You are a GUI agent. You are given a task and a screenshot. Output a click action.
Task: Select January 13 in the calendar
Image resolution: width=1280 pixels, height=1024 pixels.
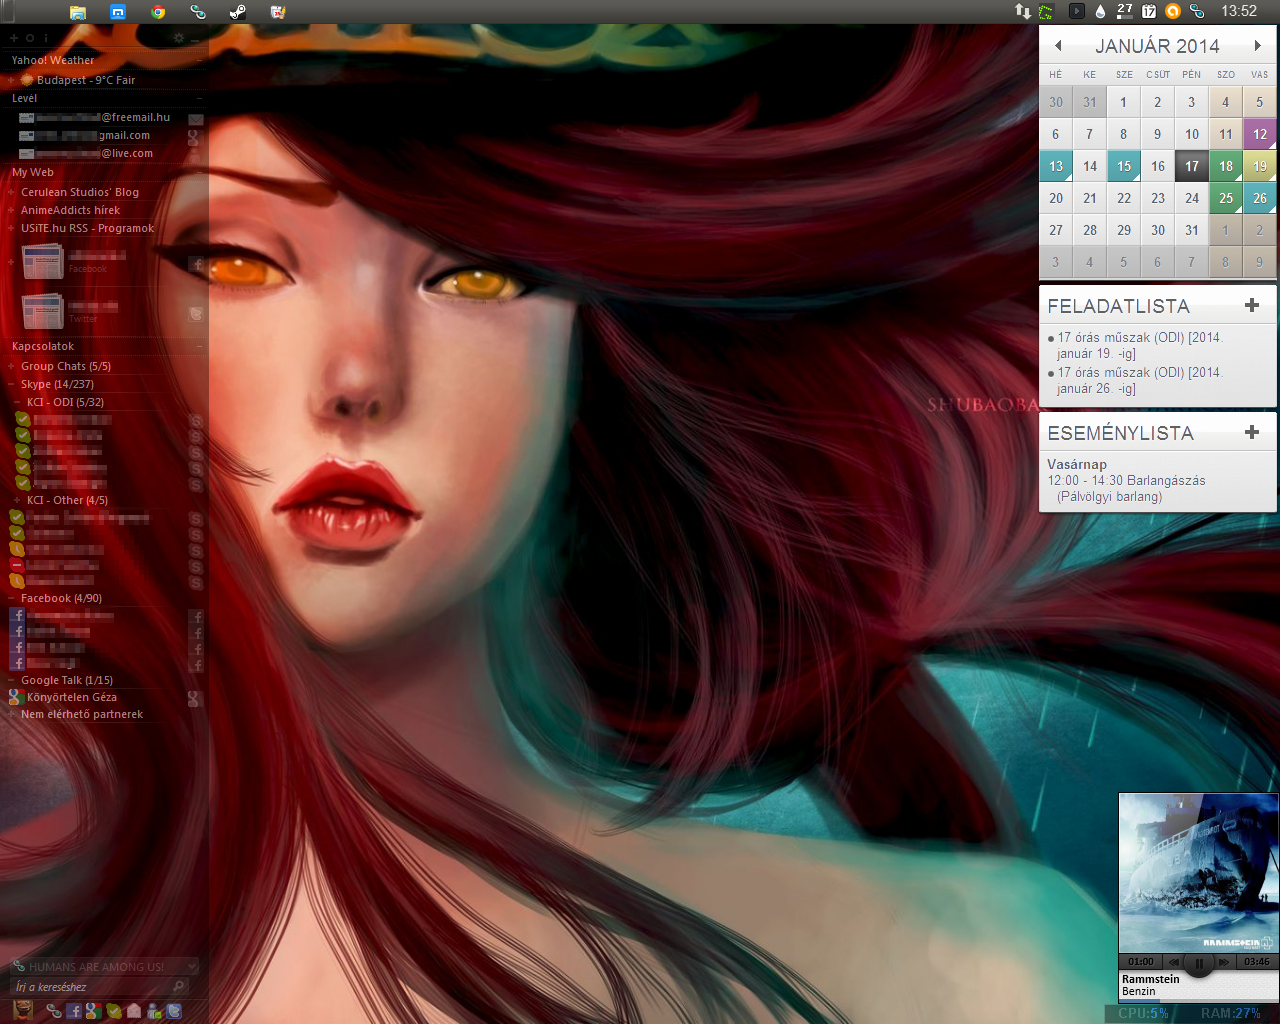[1056, 166]
